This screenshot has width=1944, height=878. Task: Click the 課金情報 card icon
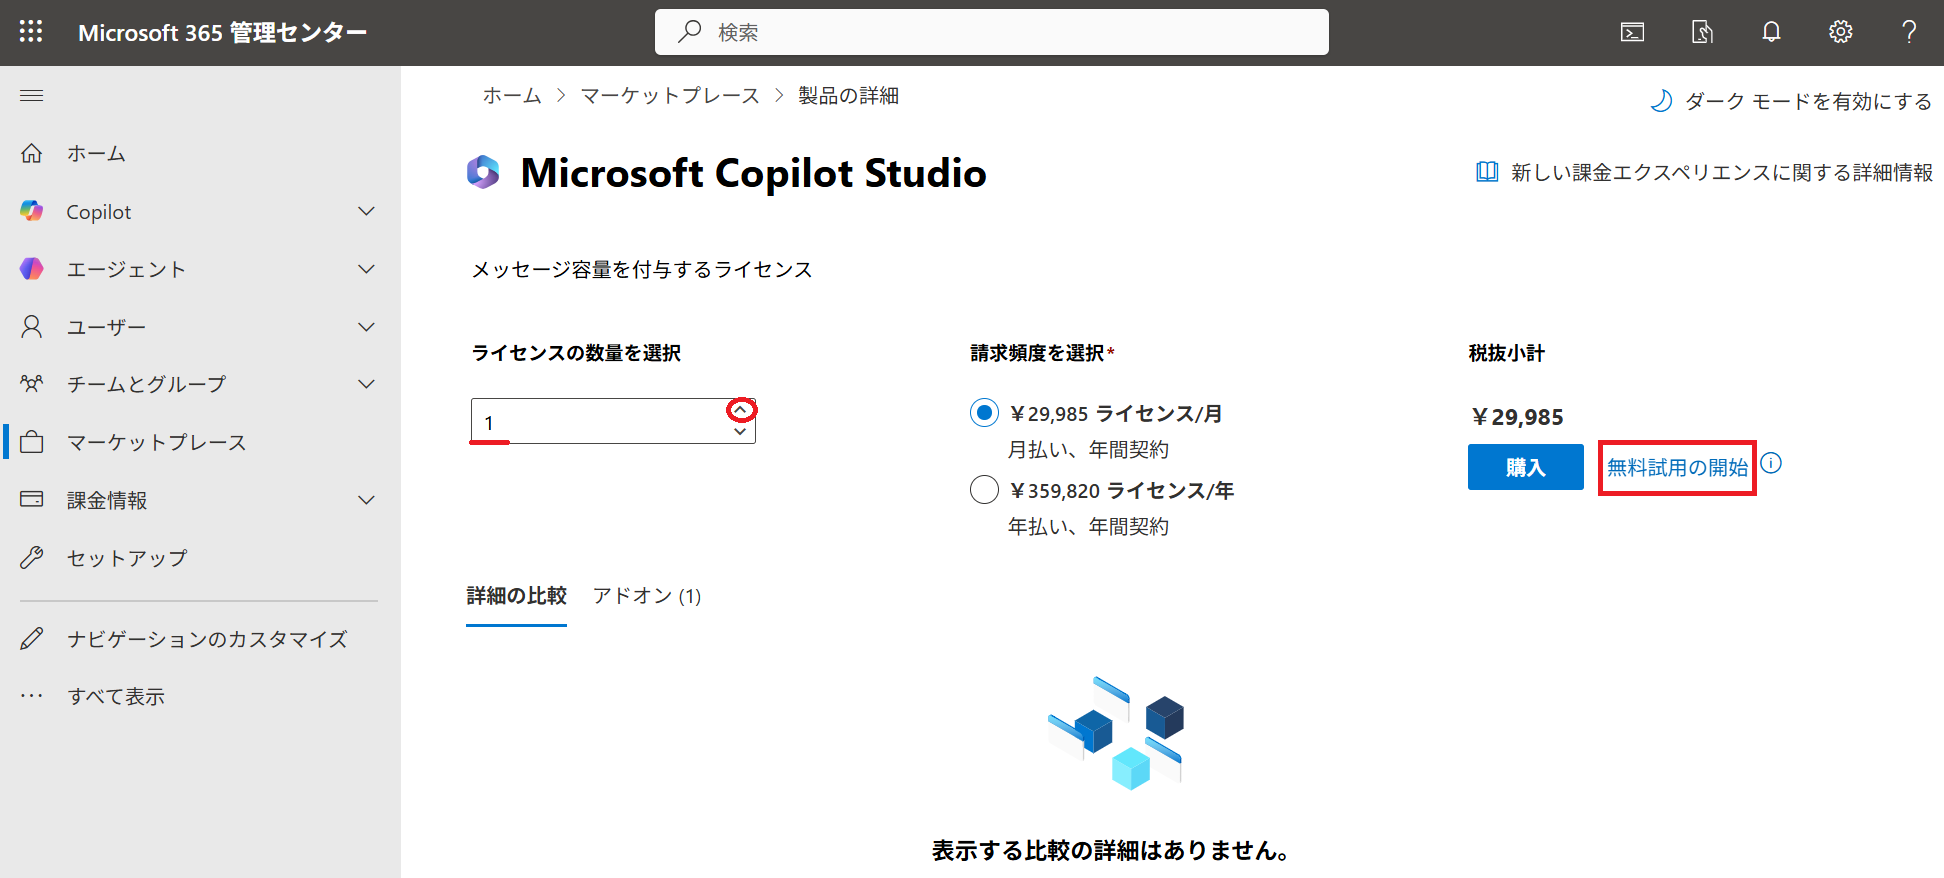32,499
